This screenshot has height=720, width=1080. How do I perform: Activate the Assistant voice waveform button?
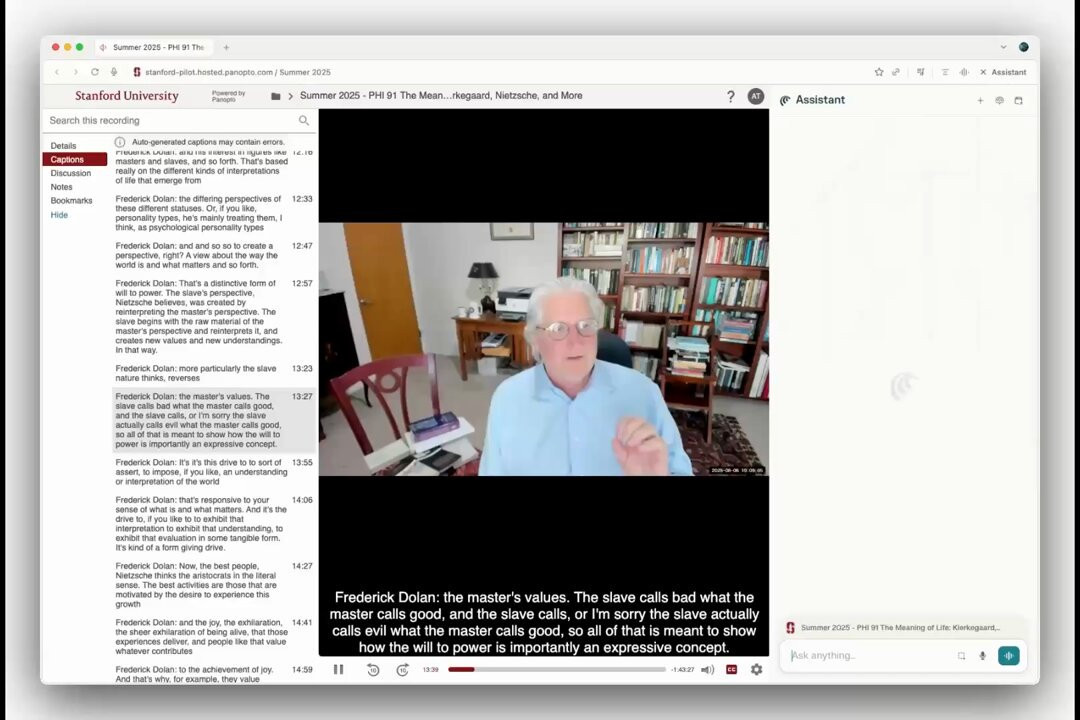pos(1008,656)
